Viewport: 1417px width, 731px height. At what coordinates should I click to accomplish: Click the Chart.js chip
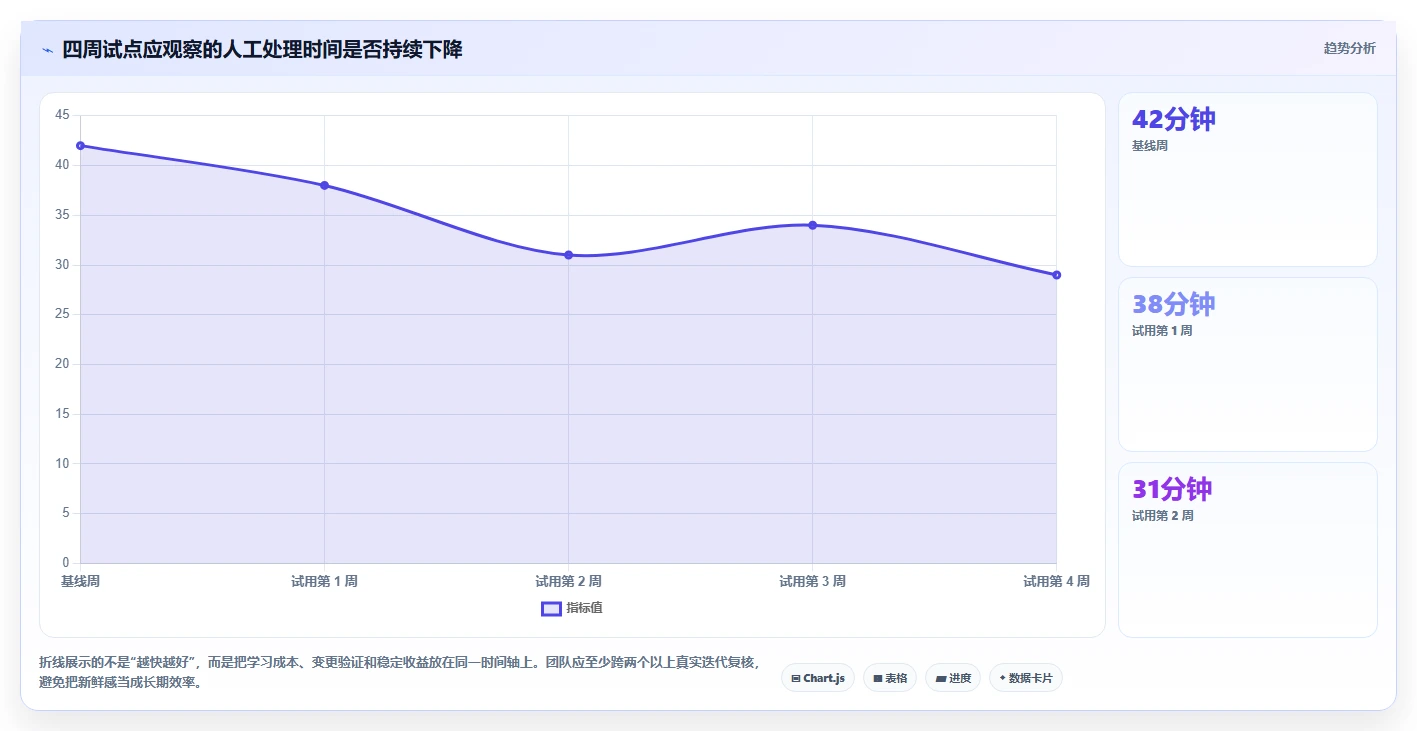tap(818, 678)
